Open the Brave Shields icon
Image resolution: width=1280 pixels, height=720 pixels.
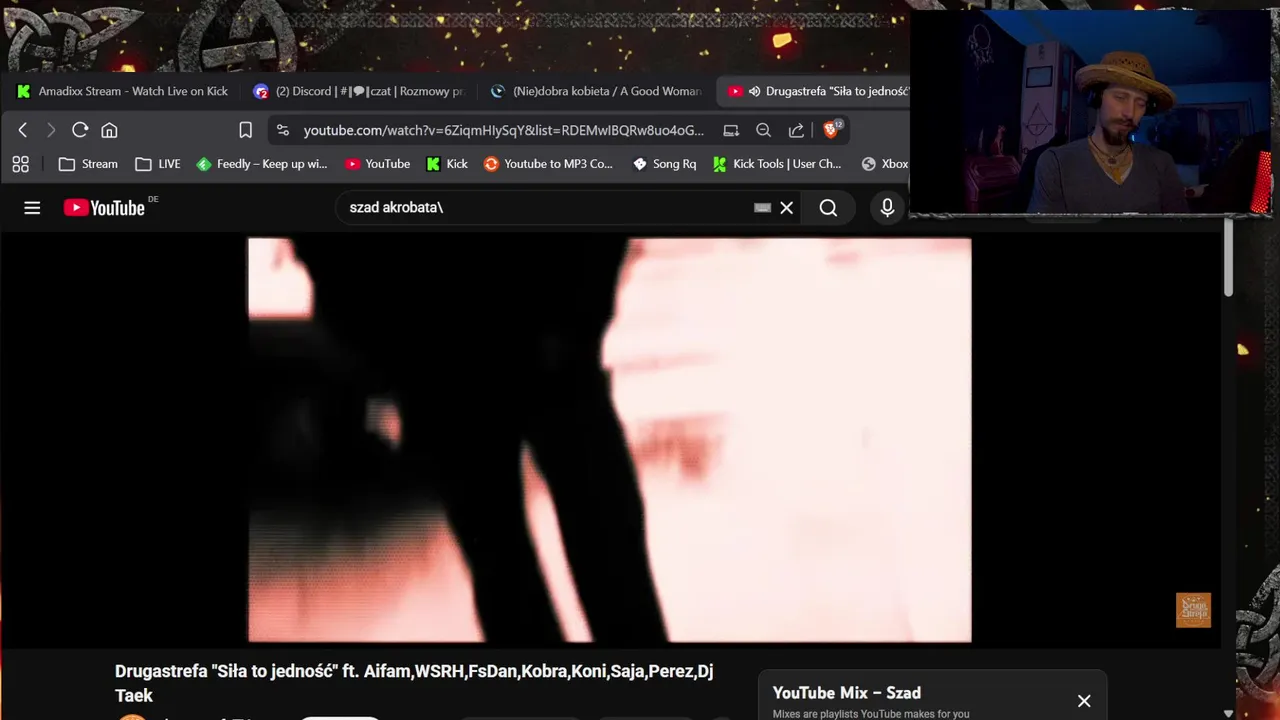coord(831,129)
